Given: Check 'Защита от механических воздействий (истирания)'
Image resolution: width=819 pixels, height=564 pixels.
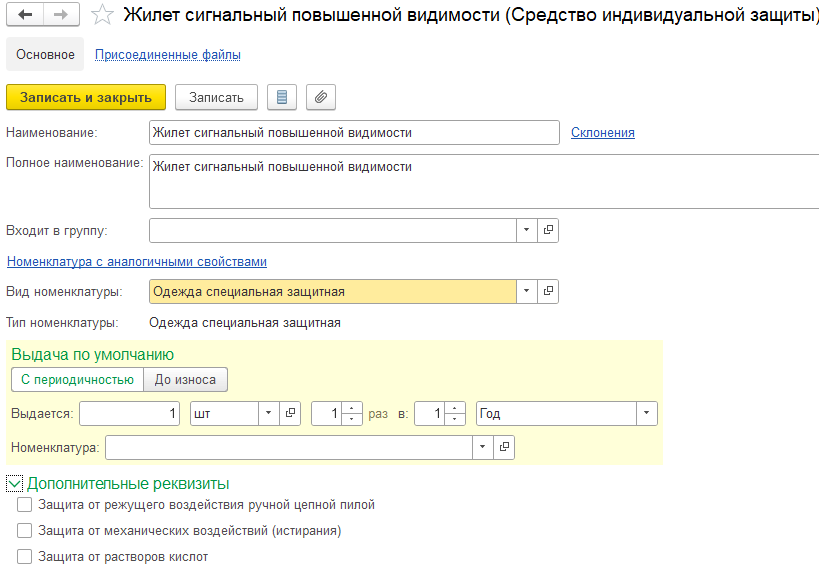Looking at the screenshot, I should [25, 531].
